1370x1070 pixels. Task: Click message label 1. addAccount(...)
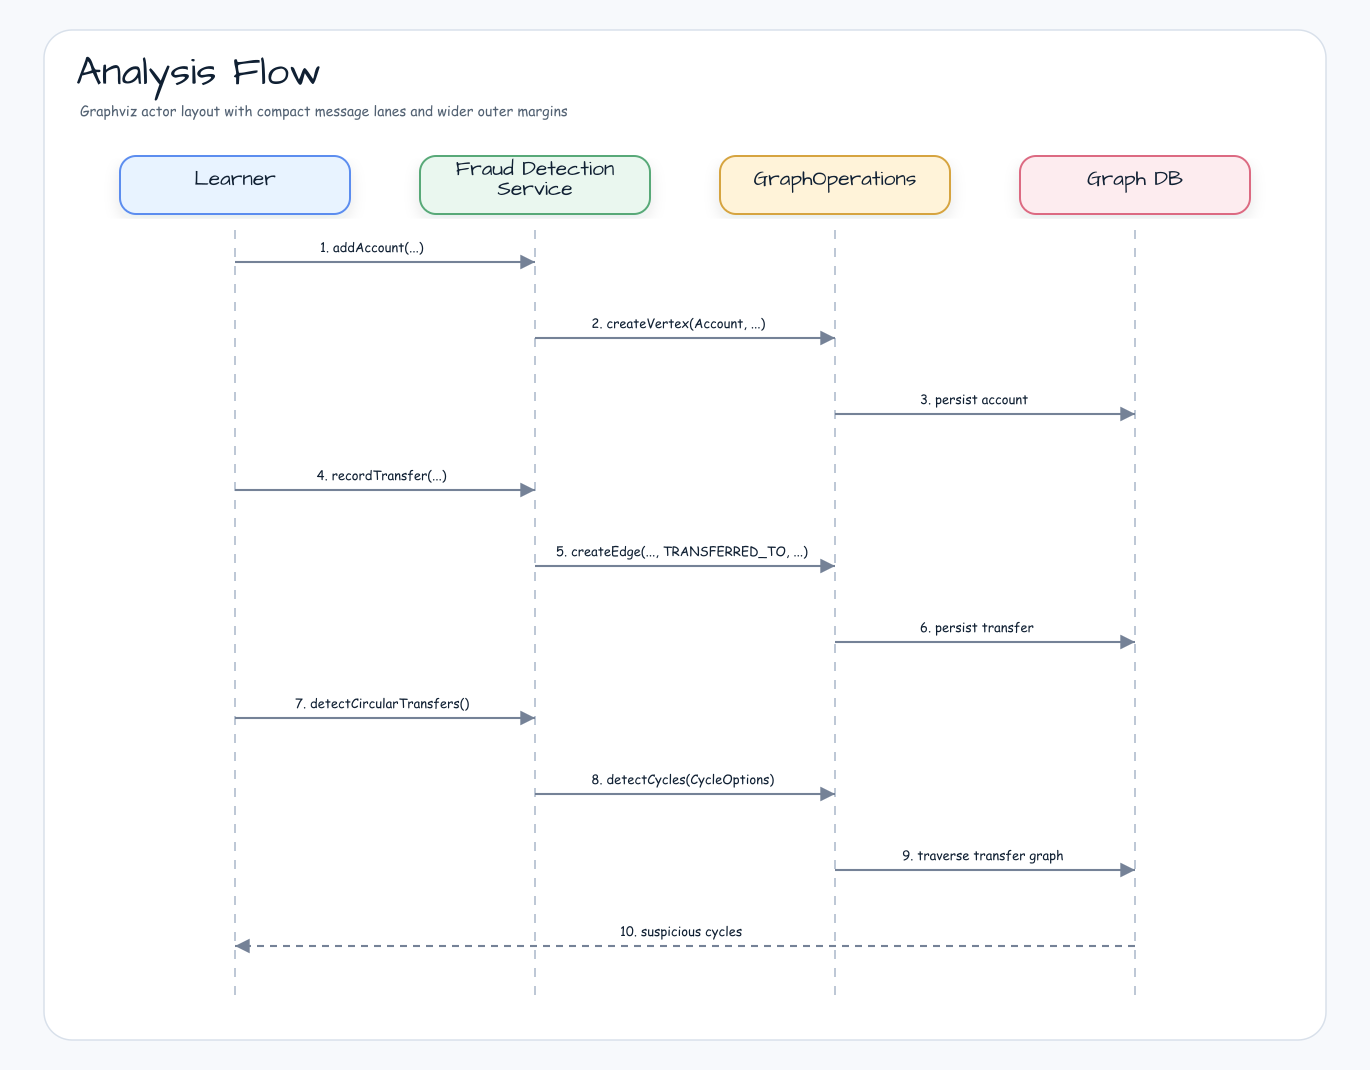pos(372,248)
